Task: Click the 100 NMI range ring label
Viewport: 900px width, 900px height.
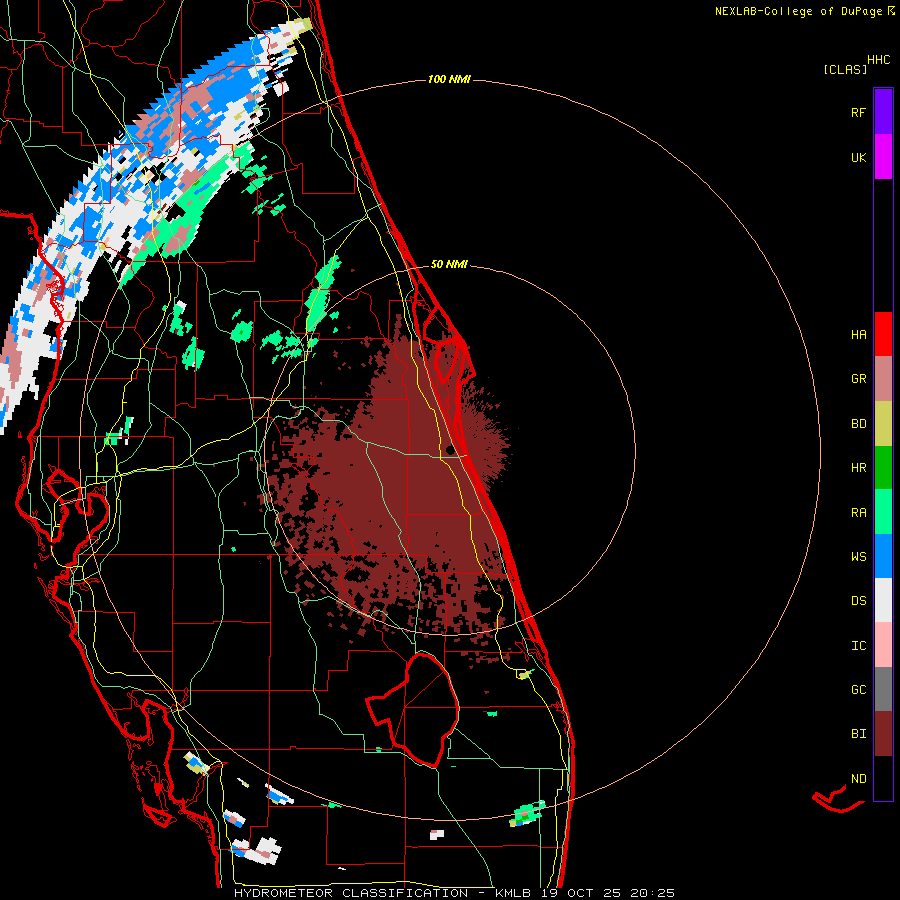Action: [x=449, y=79]
